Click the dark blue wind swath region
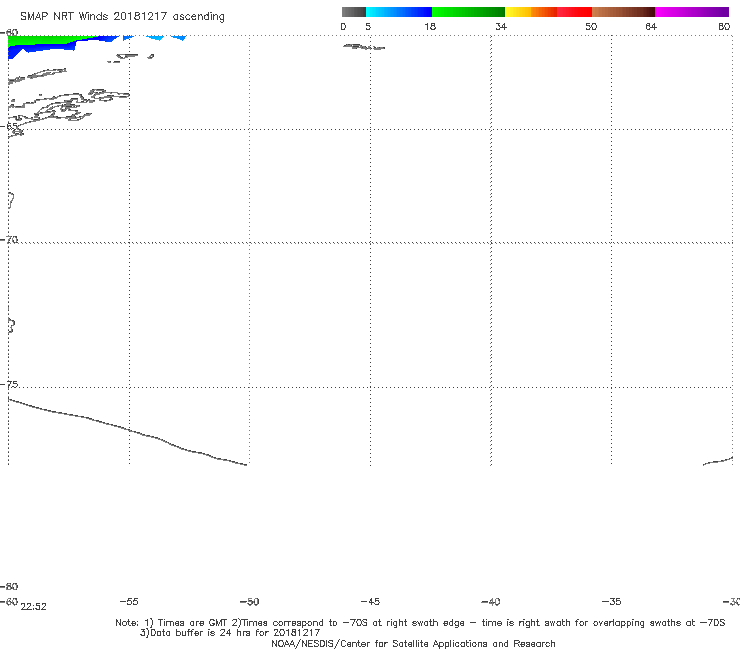 [x=42, y=48]
